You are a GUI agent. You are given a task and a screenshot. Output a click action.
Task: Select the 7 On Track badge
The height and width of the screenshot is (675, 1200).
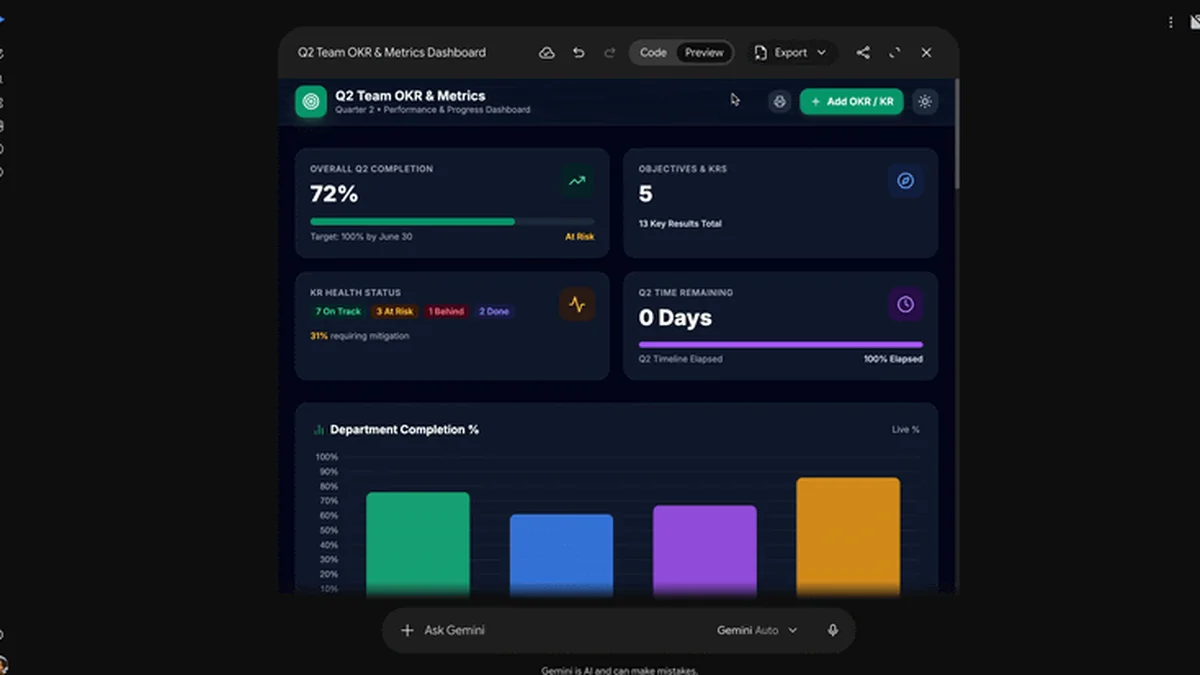pos(338,312)
